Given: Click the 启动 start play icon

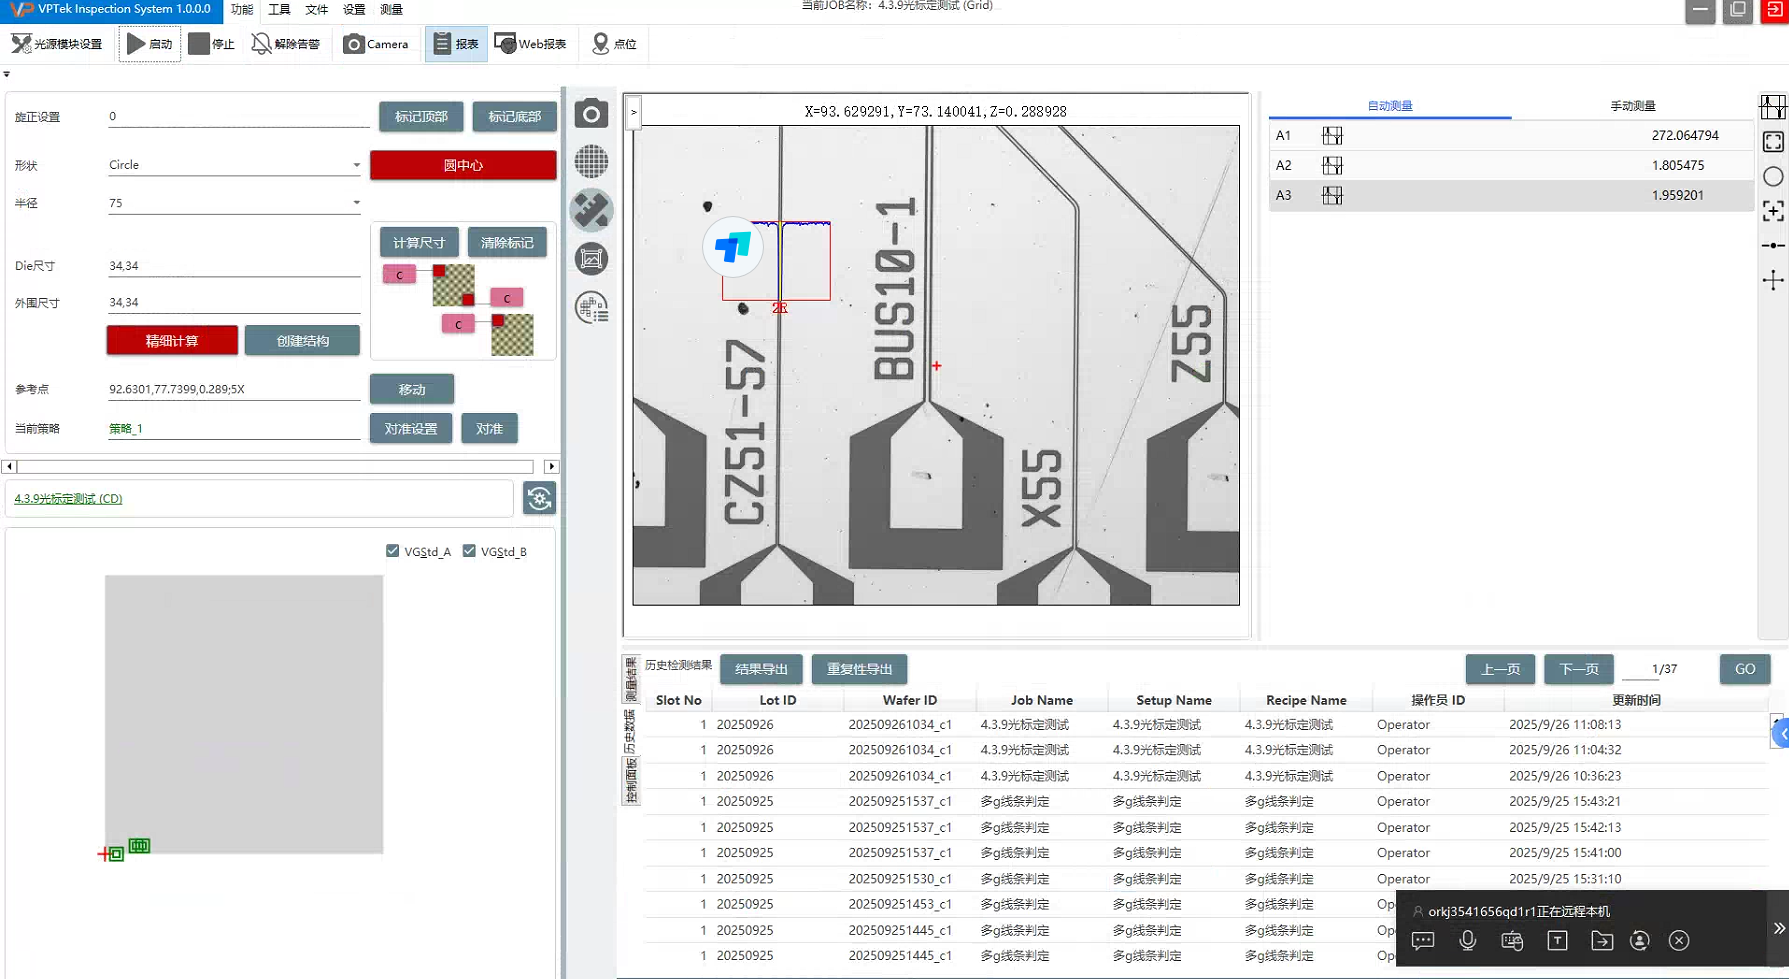Looking at the screenshot, I should 136,44.
